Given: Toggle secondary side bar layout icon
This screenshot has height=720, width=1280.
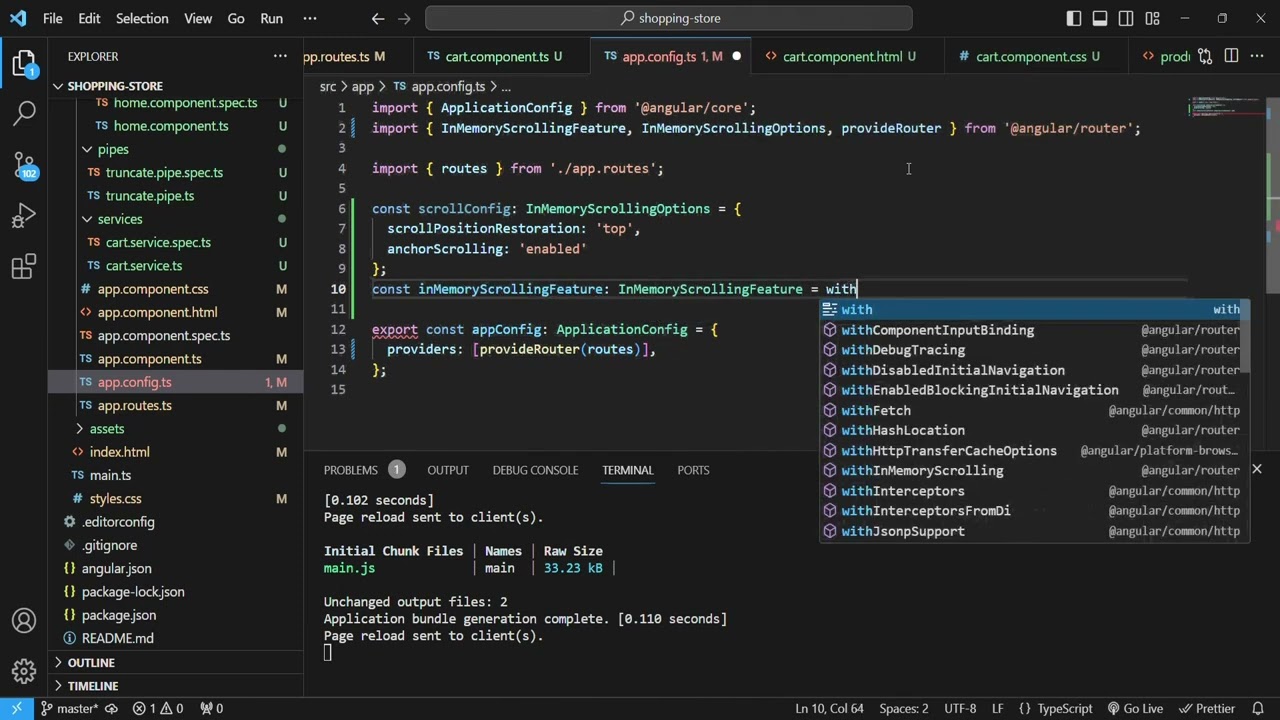Looking at the screenshot, I should (1125, 18).
